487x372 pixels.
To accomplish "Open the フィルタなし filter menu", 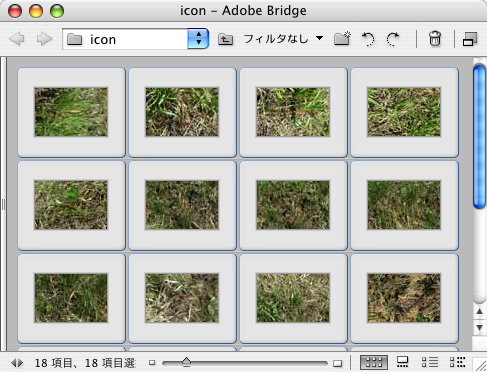I will click(283, 39).
